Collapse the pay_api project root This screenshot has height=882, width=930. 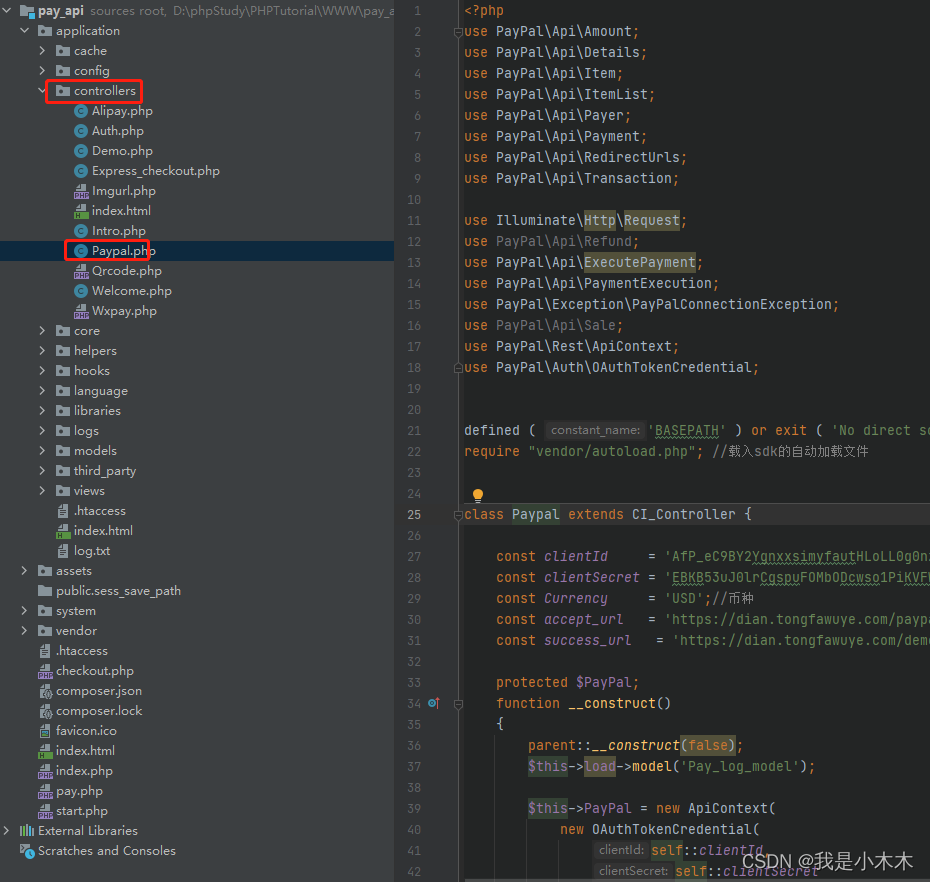7,10
